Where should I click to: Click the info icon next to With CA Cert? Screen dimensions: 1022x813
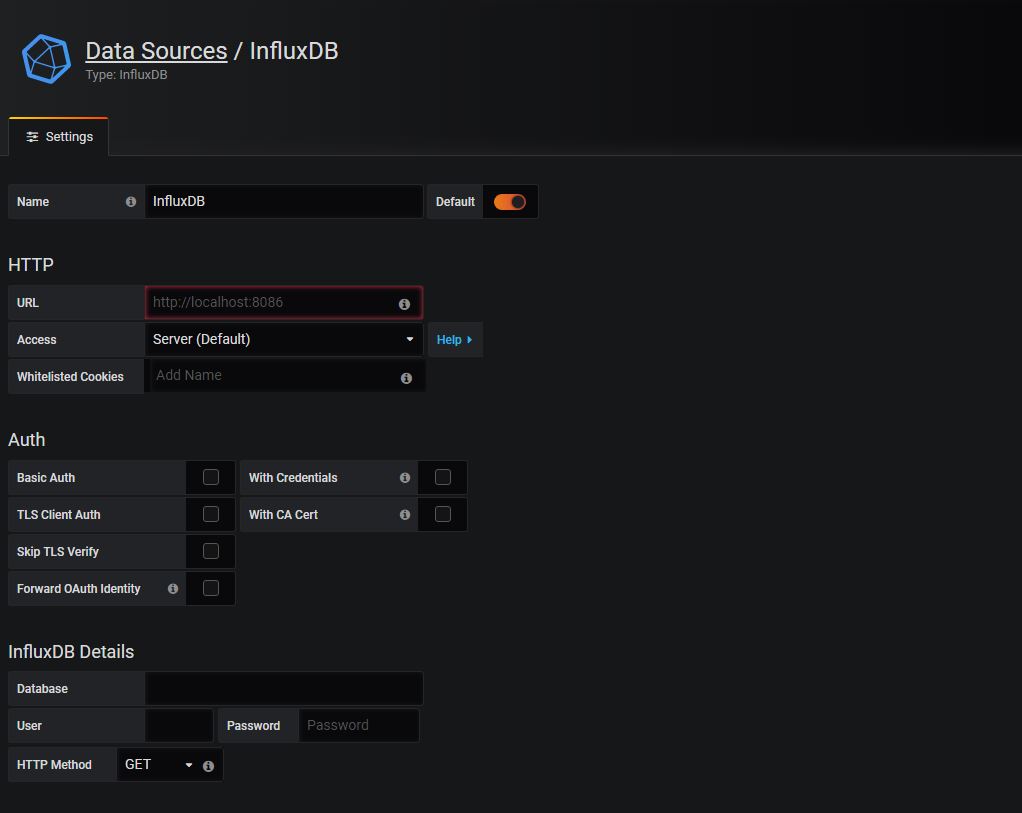click(x=405, y=515)
